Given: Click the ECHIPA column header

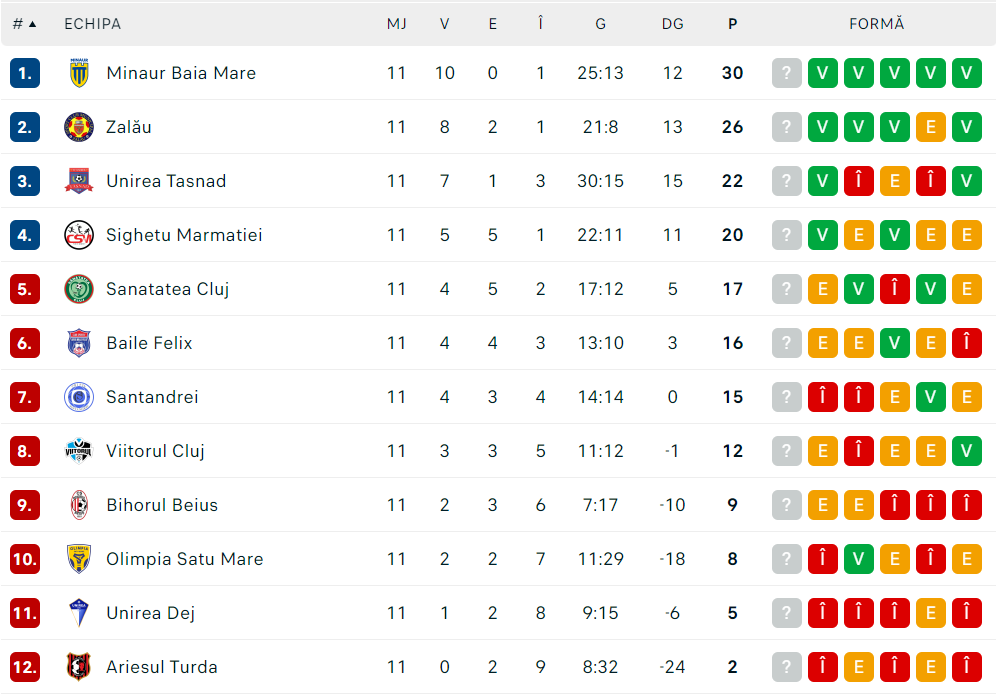Looking at the screenshot, I should pos(92,24).
